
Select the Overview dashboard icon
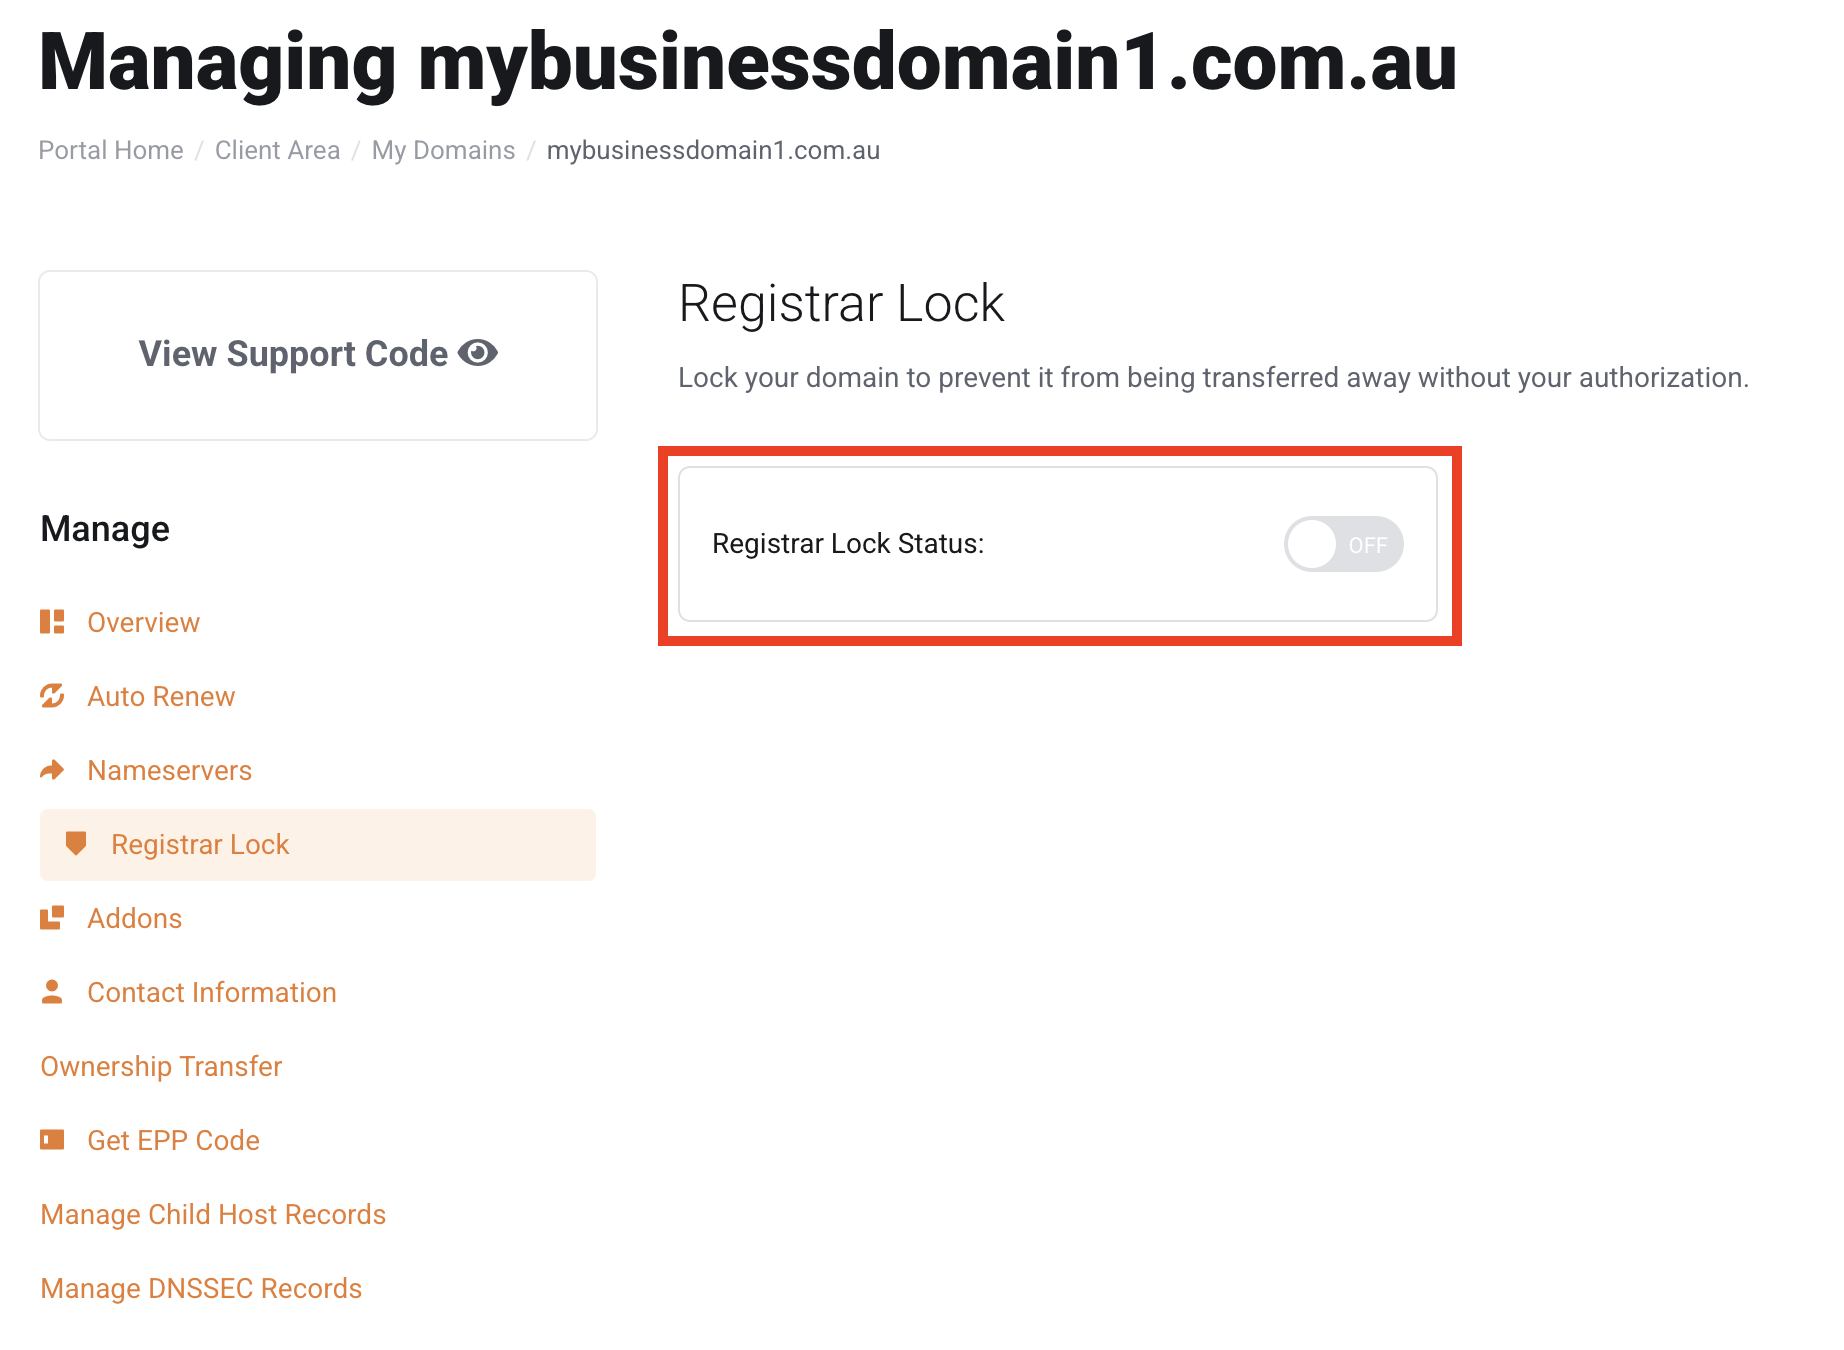(x=52, y=621)
